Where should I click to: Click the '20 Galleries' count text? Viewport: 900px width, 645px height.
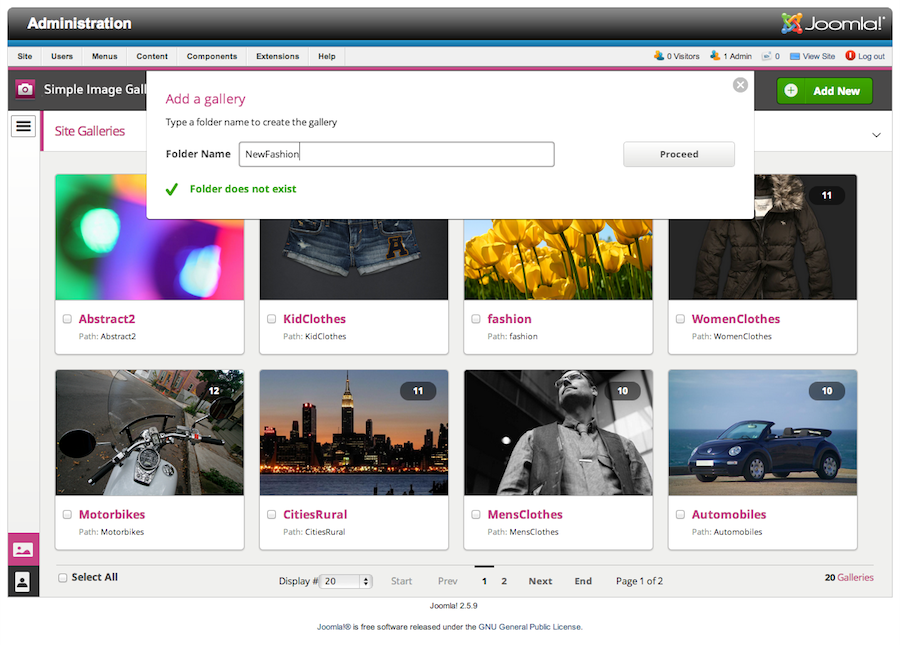coord(849,577)
